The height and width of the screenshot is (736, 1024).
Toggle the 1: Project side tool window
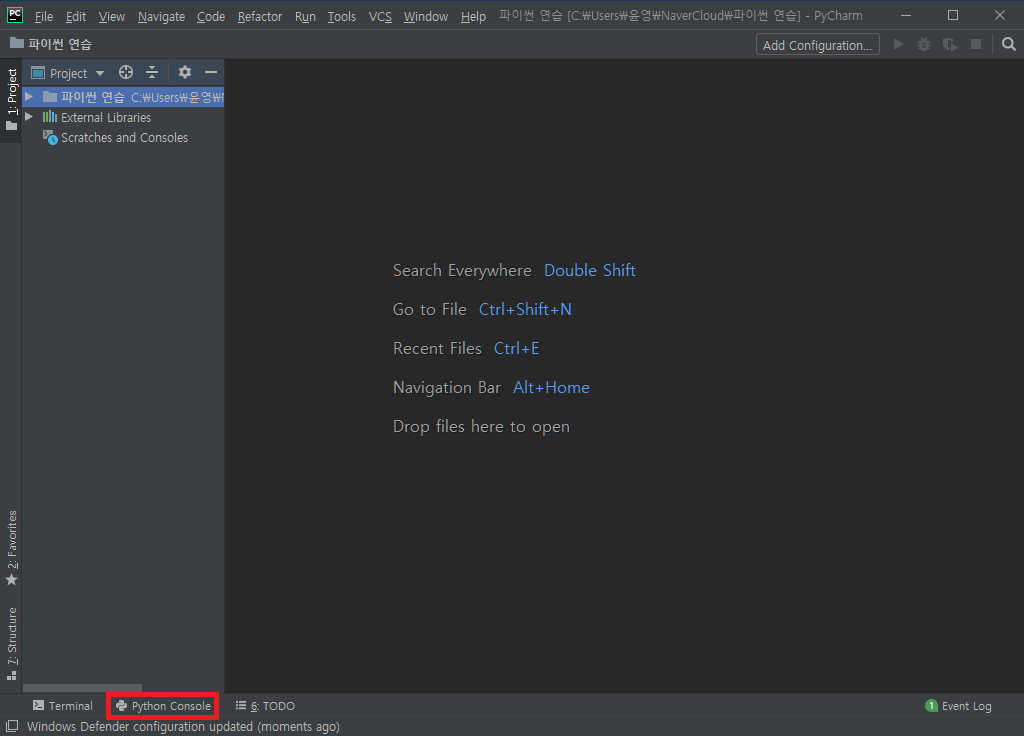[11, 100]
